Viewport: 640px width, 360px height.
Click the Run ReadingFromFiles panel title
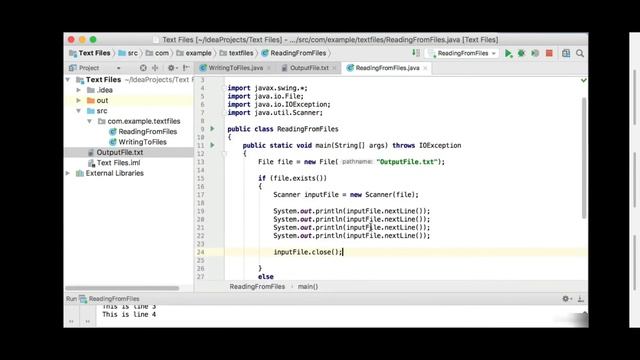pos(103,299)
